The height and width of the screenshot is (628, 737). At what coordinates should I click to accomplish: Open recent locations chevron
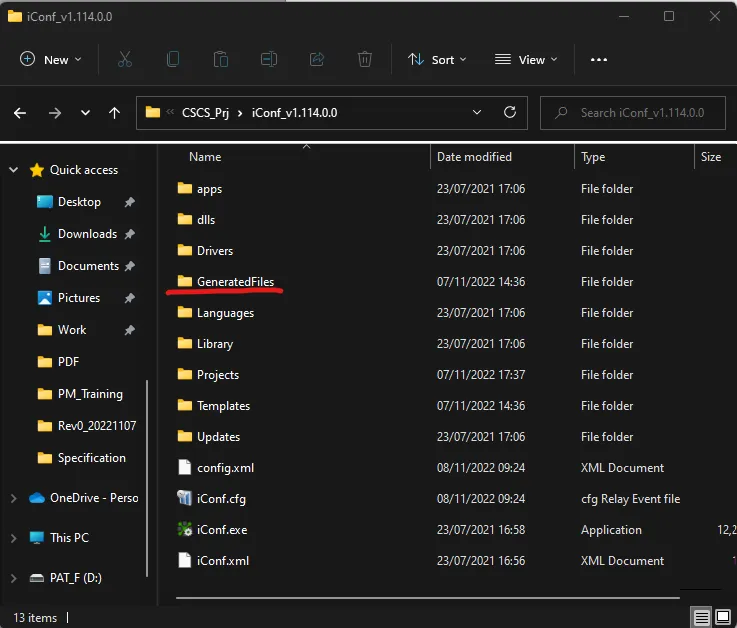(x=85, y=113)
